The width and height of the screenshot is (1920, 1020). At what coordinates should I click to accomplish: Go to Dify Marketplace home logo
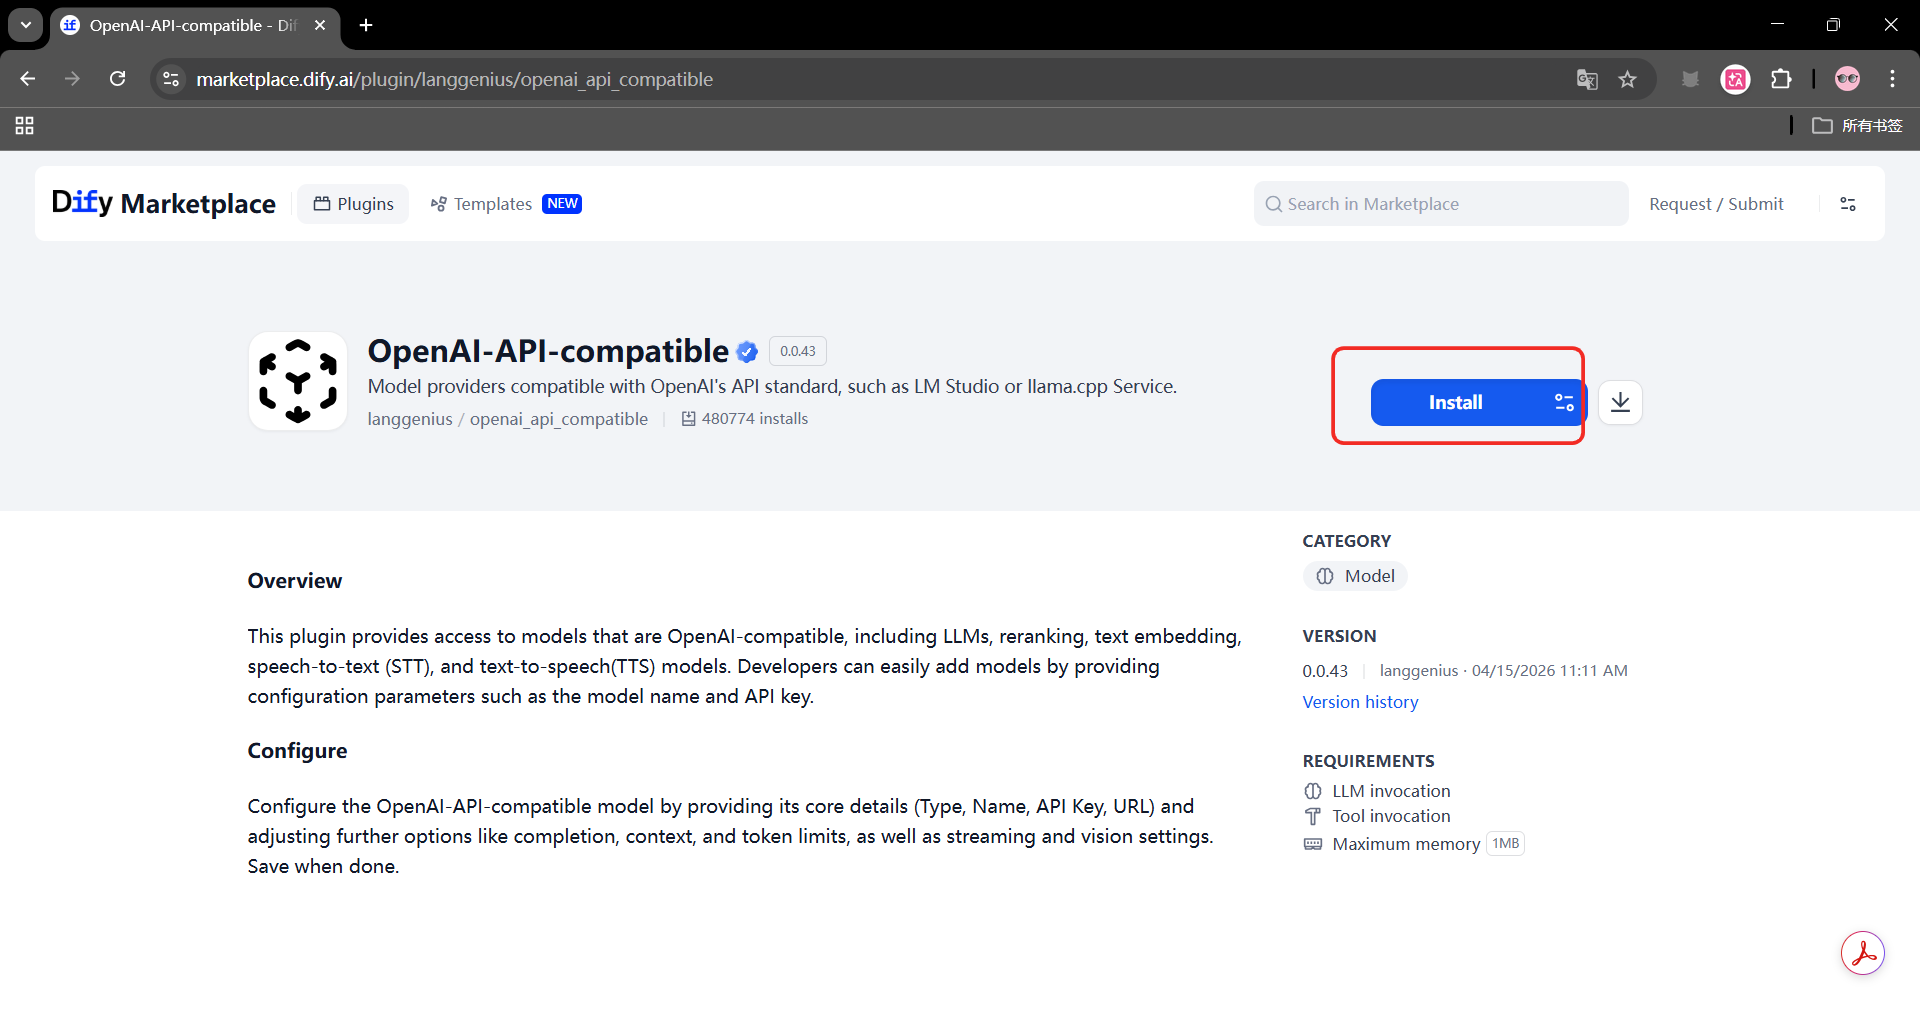(164, 203)
